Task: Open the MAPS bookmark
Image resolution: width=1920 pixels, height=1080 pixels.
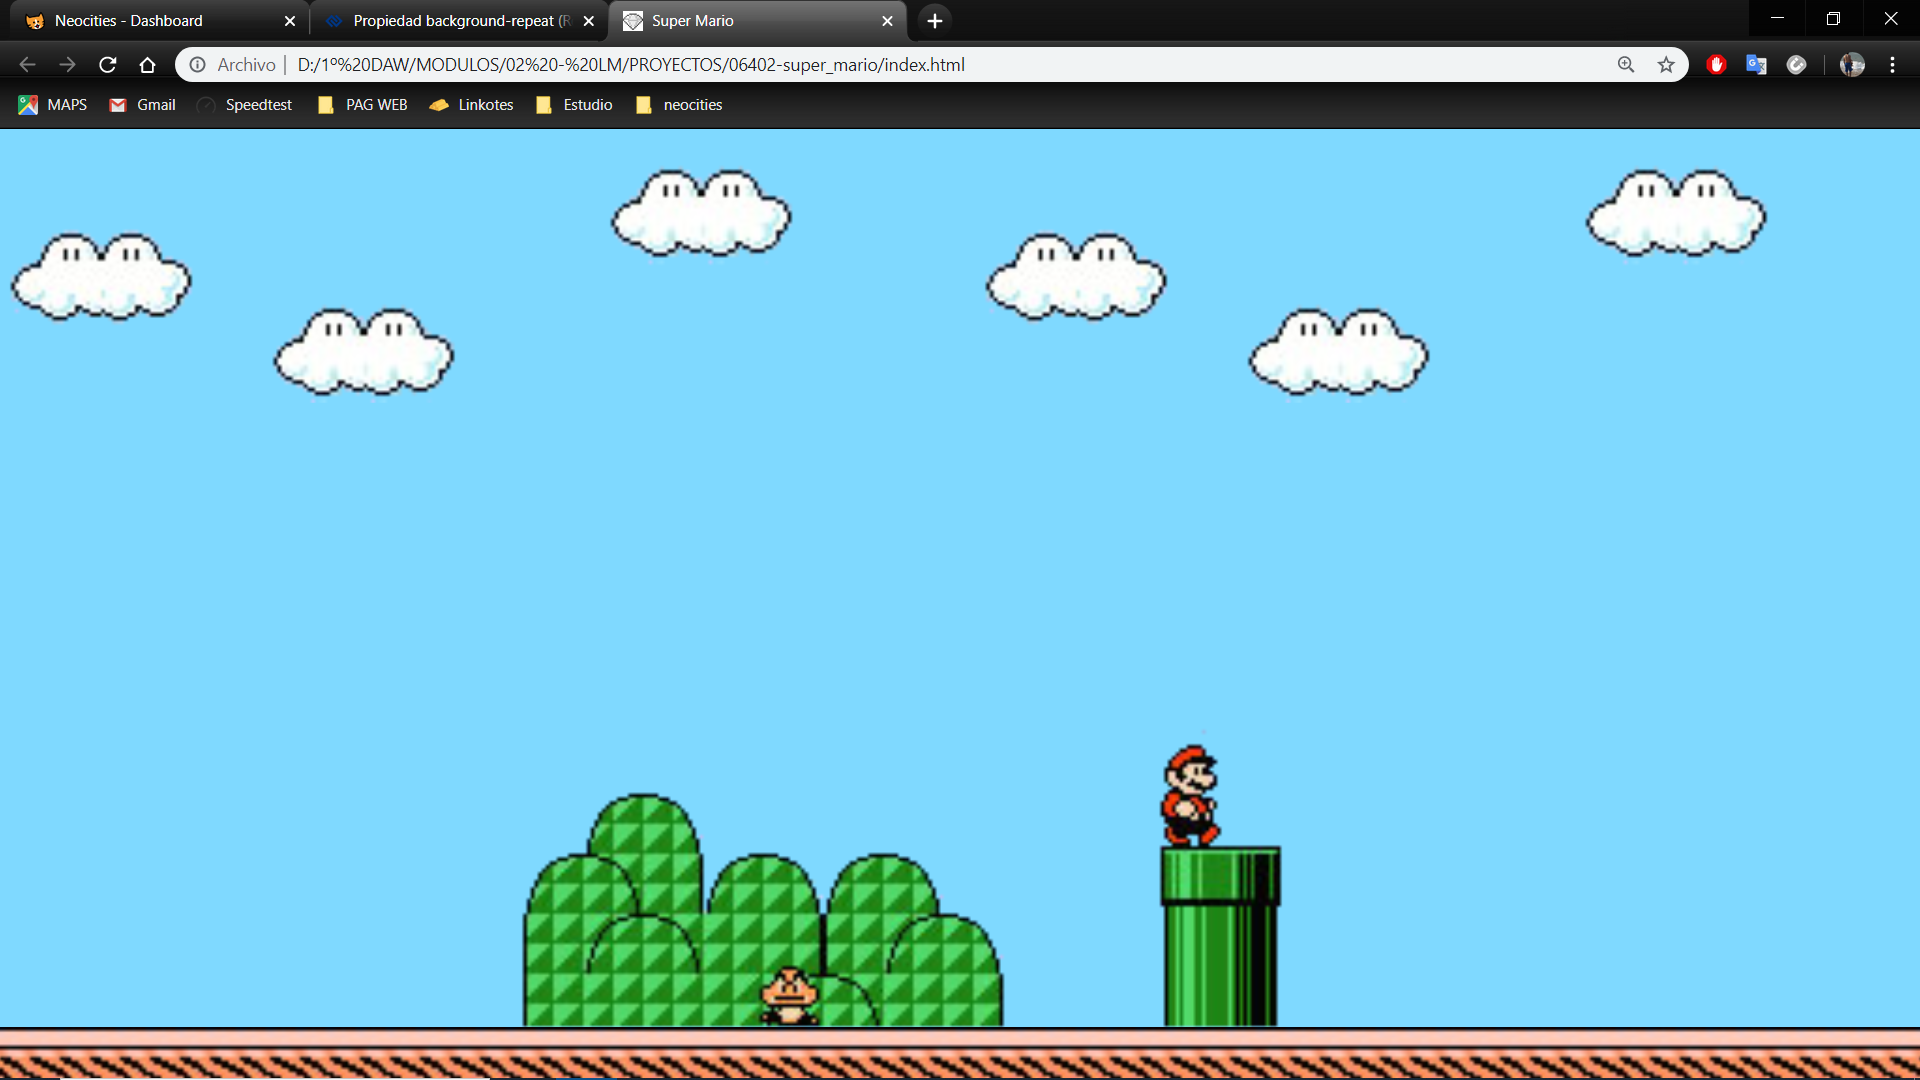Action: [x=53, y=105]
